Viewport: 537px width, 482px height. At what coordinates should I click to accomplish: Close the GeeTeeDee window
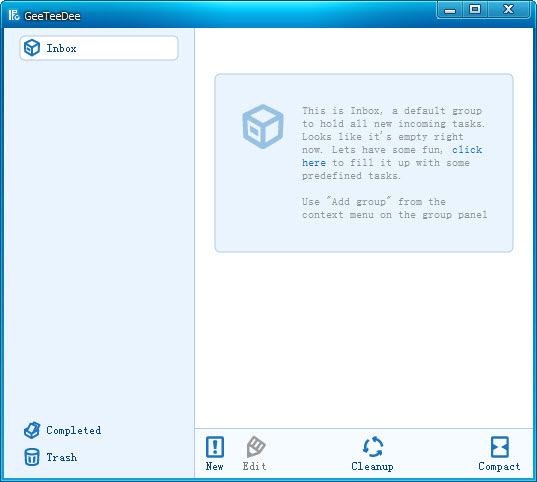pyautogui.click(x=508, y=10)
